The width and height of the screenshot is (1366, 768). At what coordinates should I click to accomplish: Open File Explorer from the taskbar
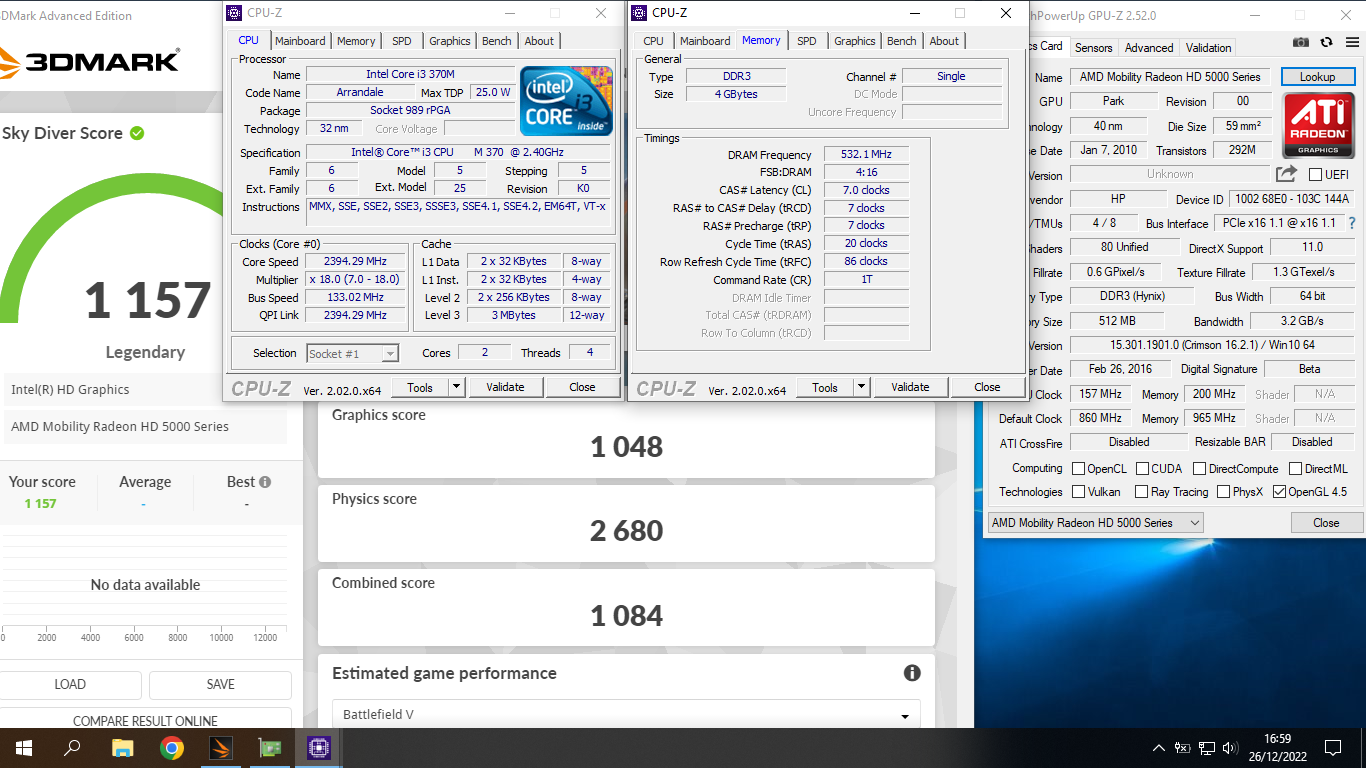point(122,747)
